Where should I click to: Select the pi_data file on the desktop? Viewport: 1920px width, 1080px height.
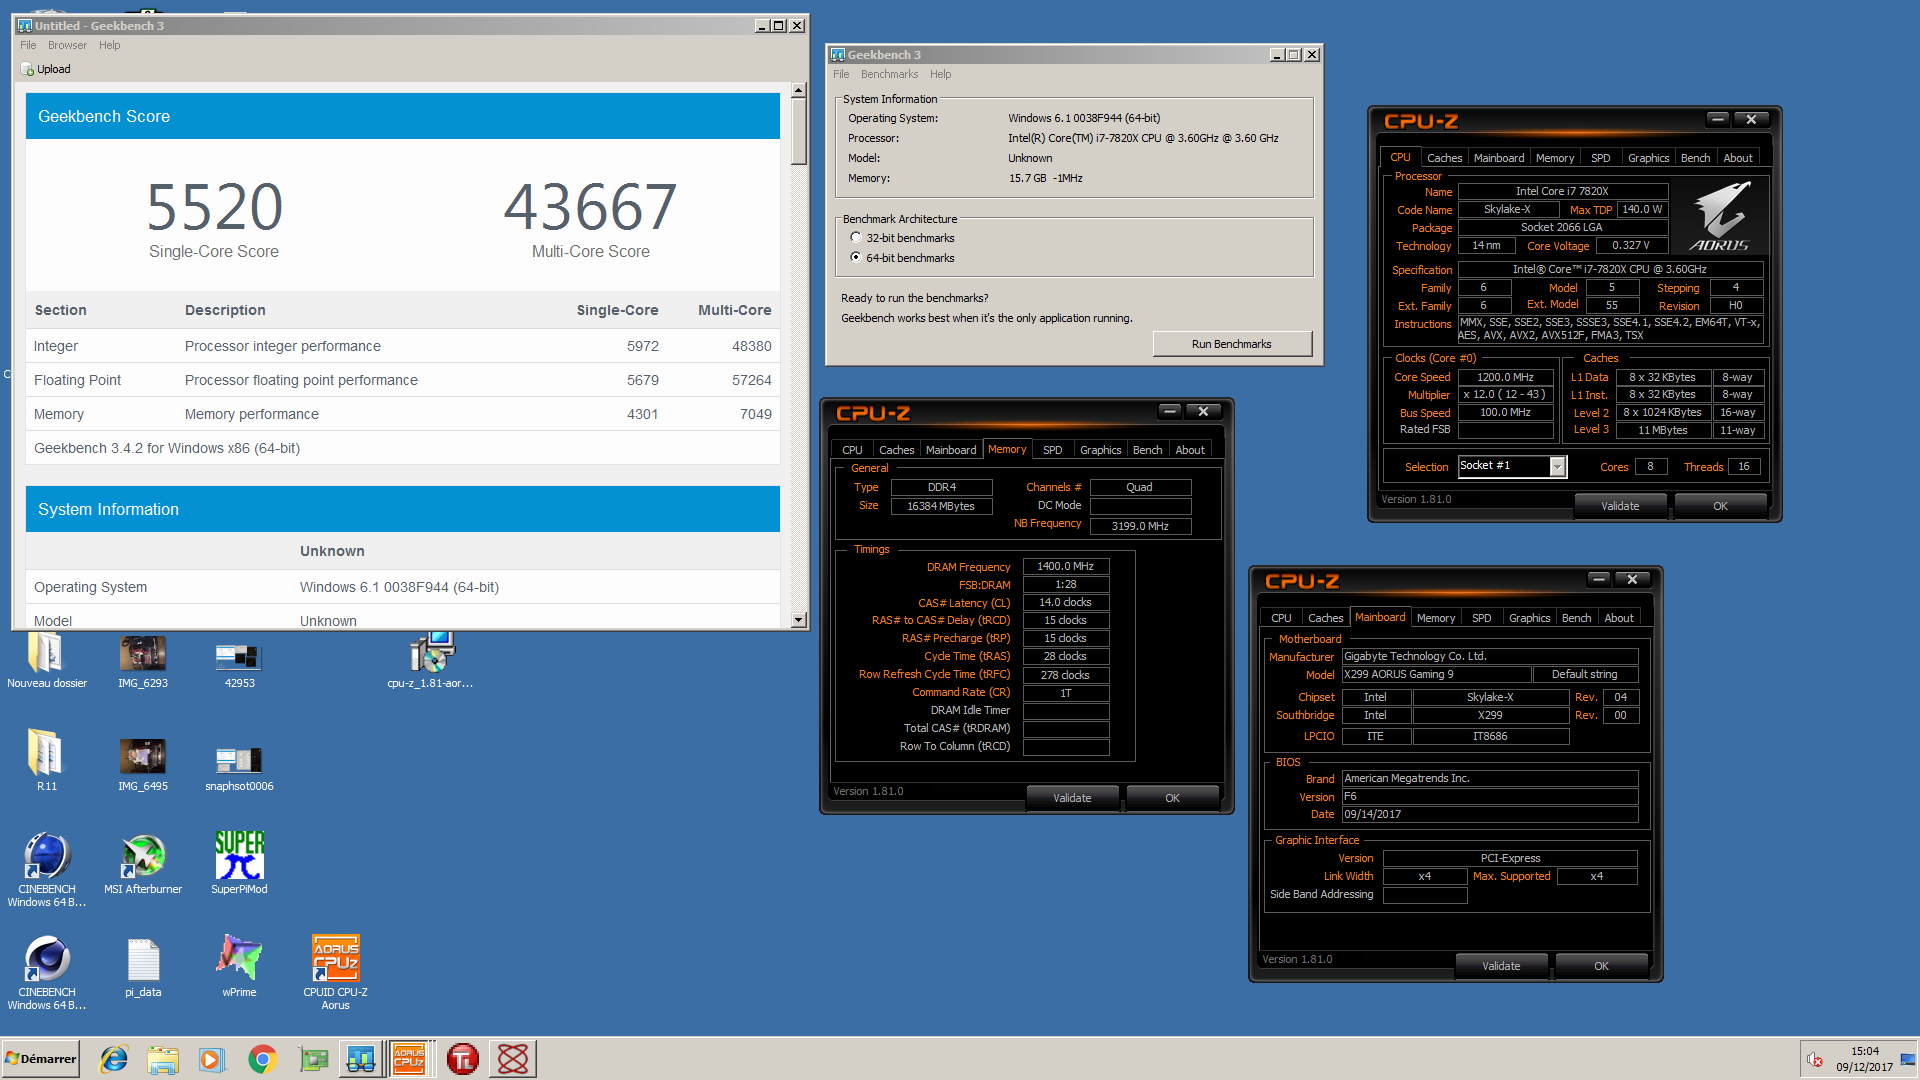click(143, 967)
